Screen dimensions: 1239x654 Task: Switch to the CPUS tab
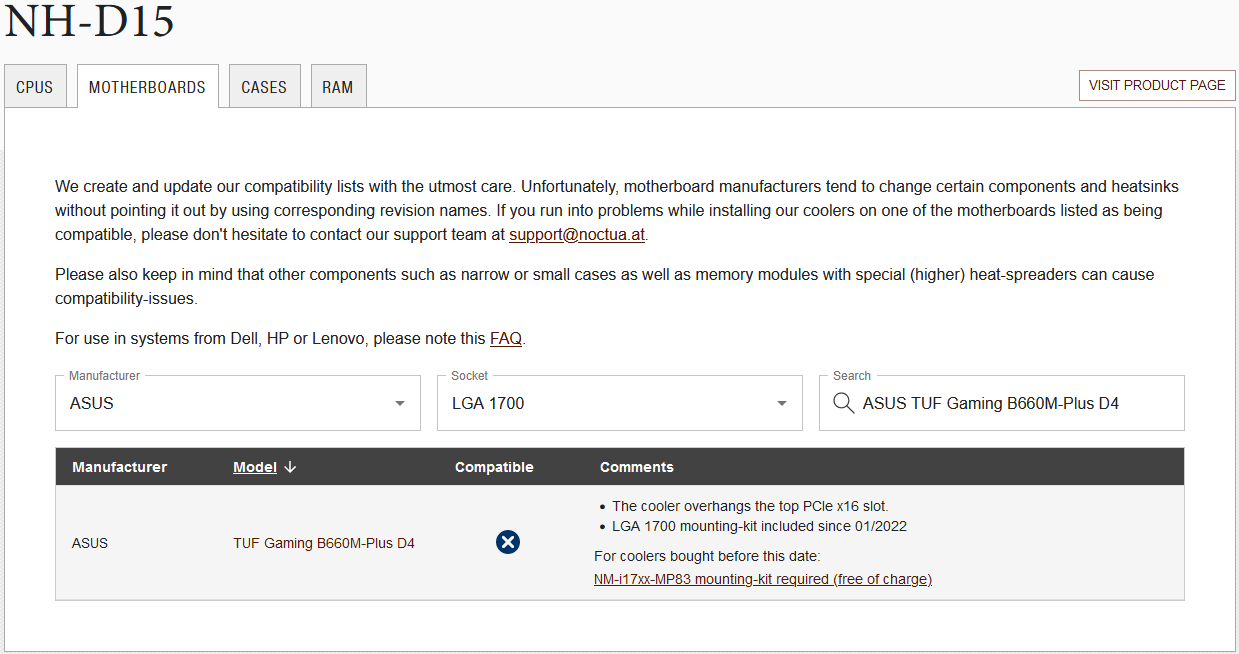(35, 87)
